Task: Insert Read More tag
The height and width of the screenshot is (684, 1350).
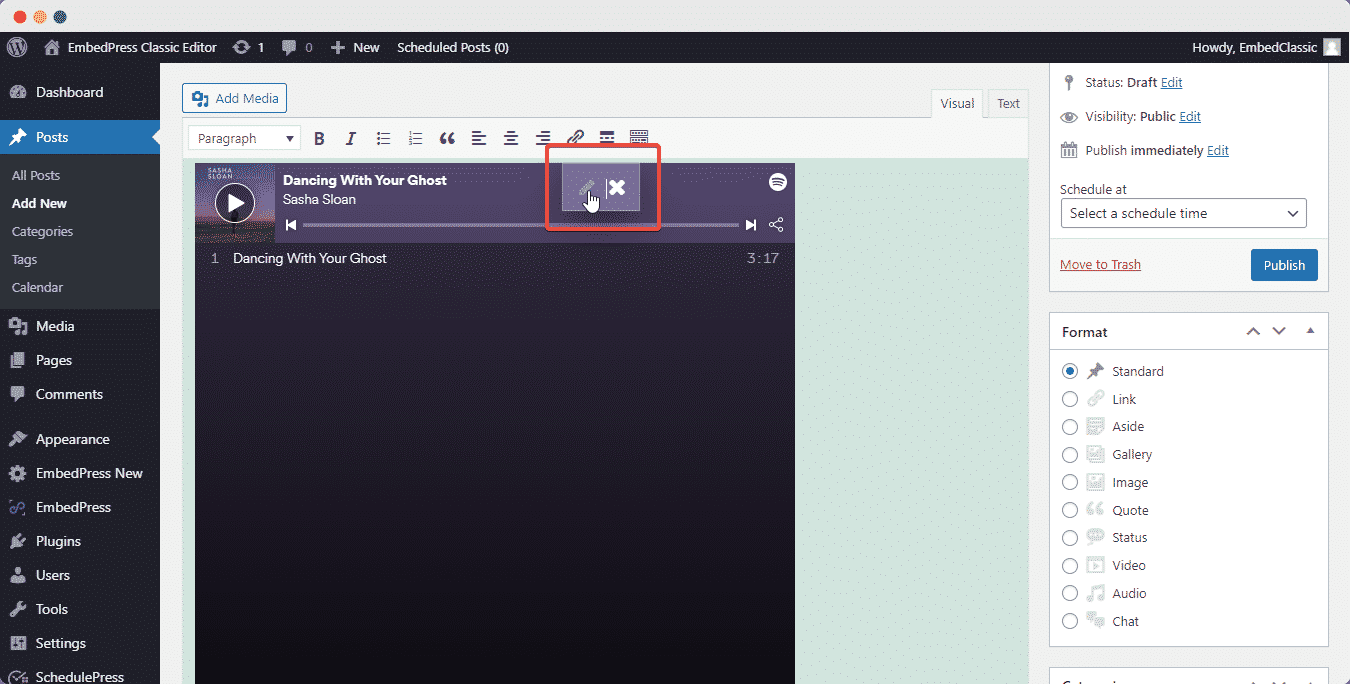Action: click(607, 138)
